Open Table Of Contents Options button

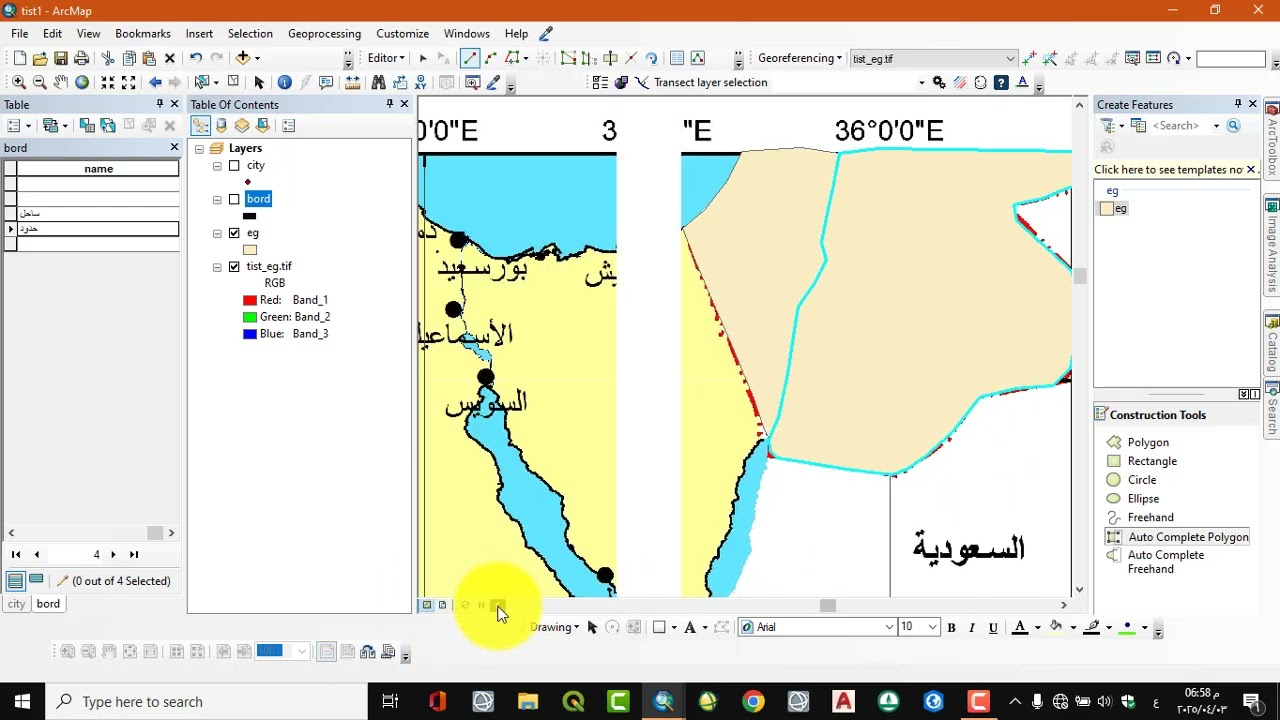click(288, 125)
